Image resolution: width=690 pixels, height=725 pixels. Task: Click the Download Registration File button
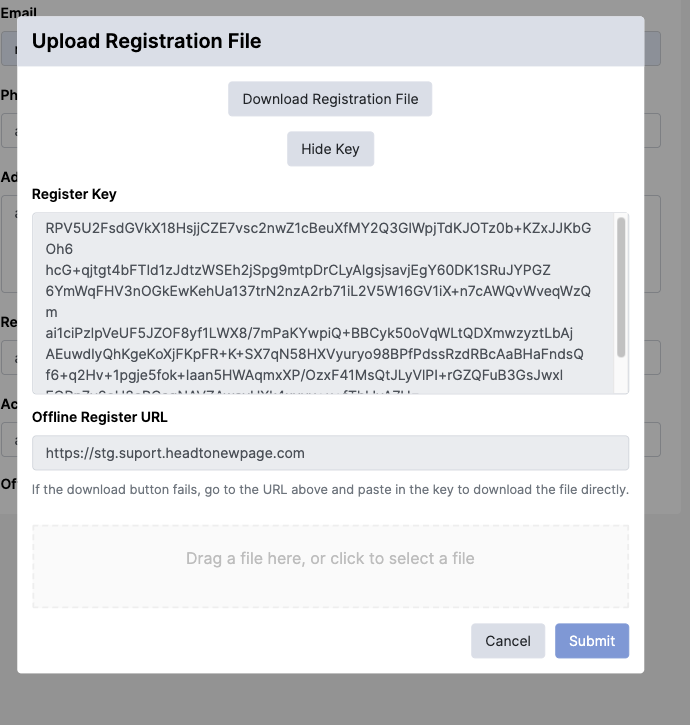(x=330, y=99)
